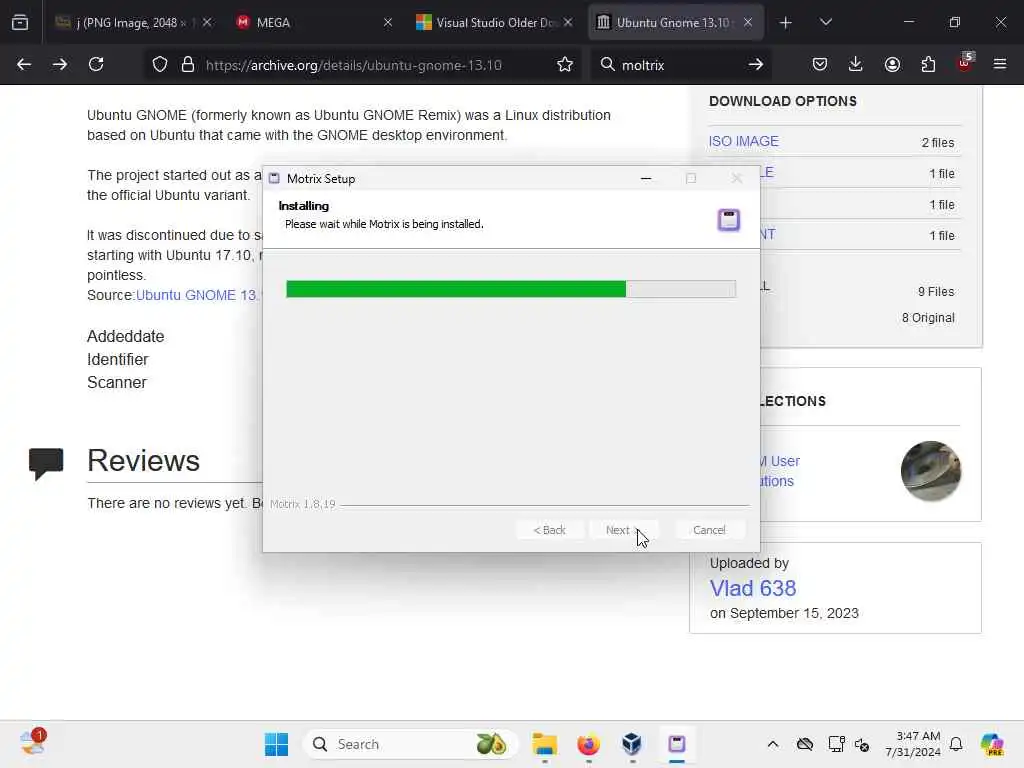Click the Motrix logo in installer header

tap(729, 219)
